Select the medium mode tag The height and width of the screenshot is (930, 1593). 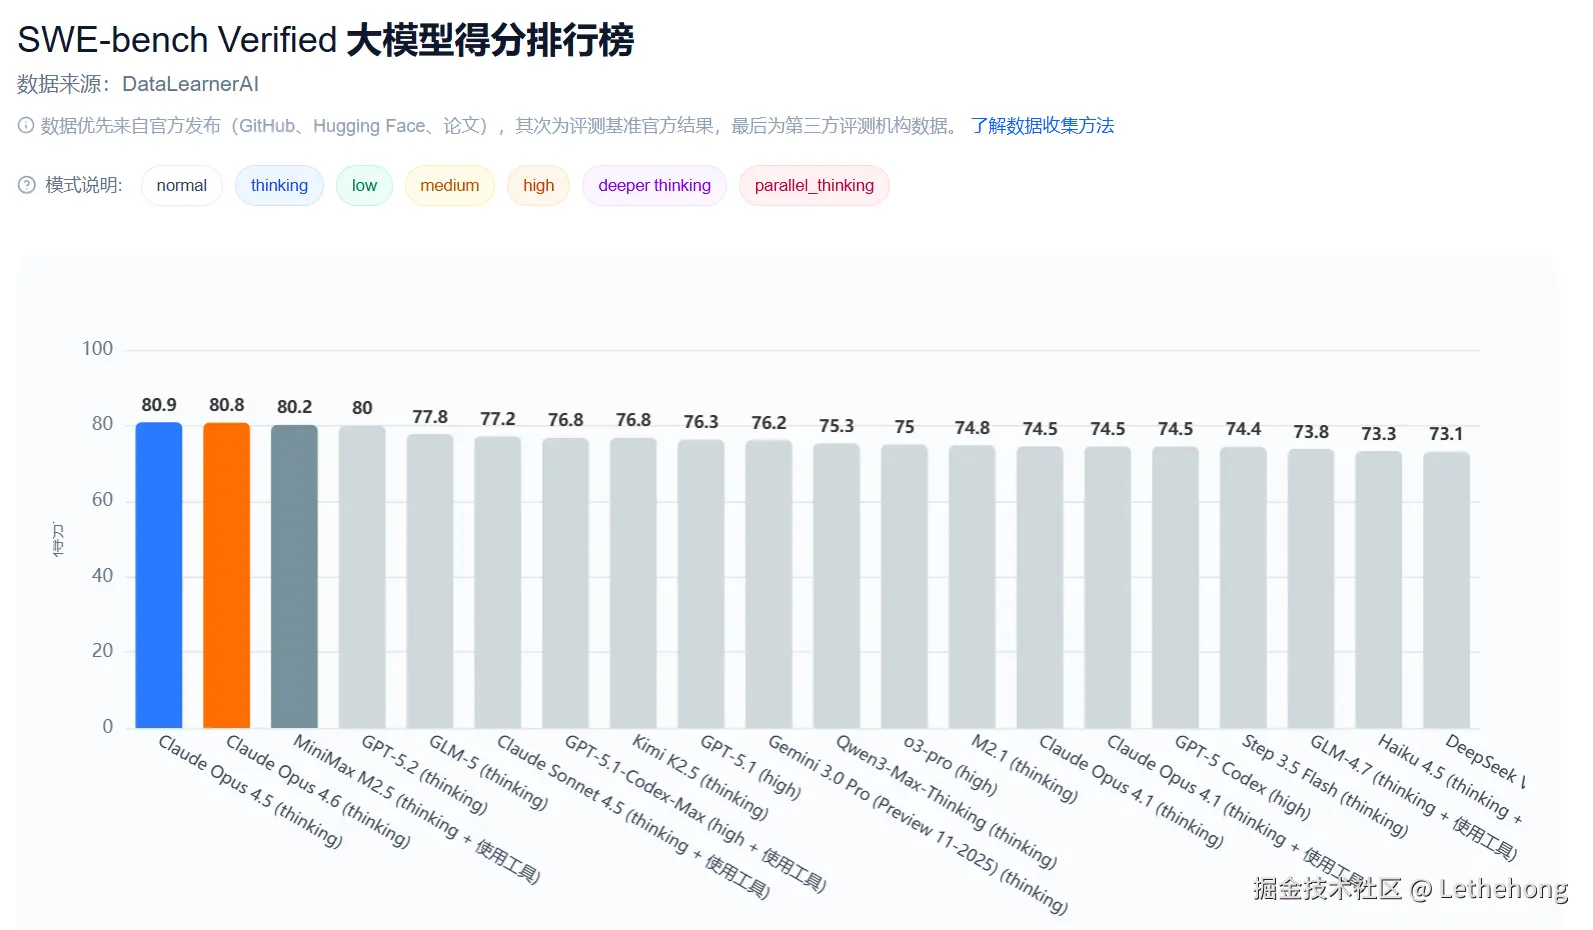[449, 186]
